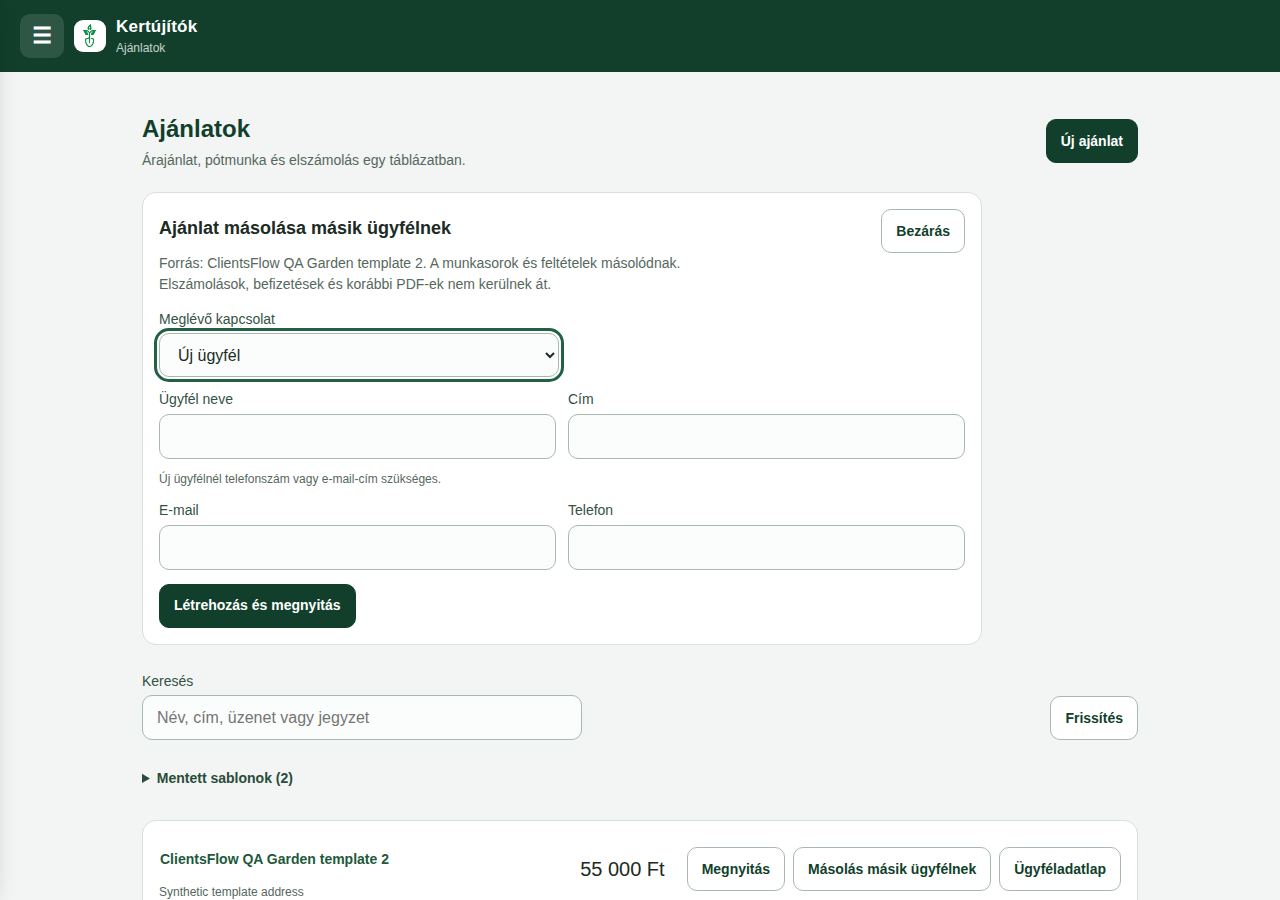Click the 55 000 Ft price value
The width and height of the screenshot is (1280, 900).
pyautogui.click(x=622, y=869)
